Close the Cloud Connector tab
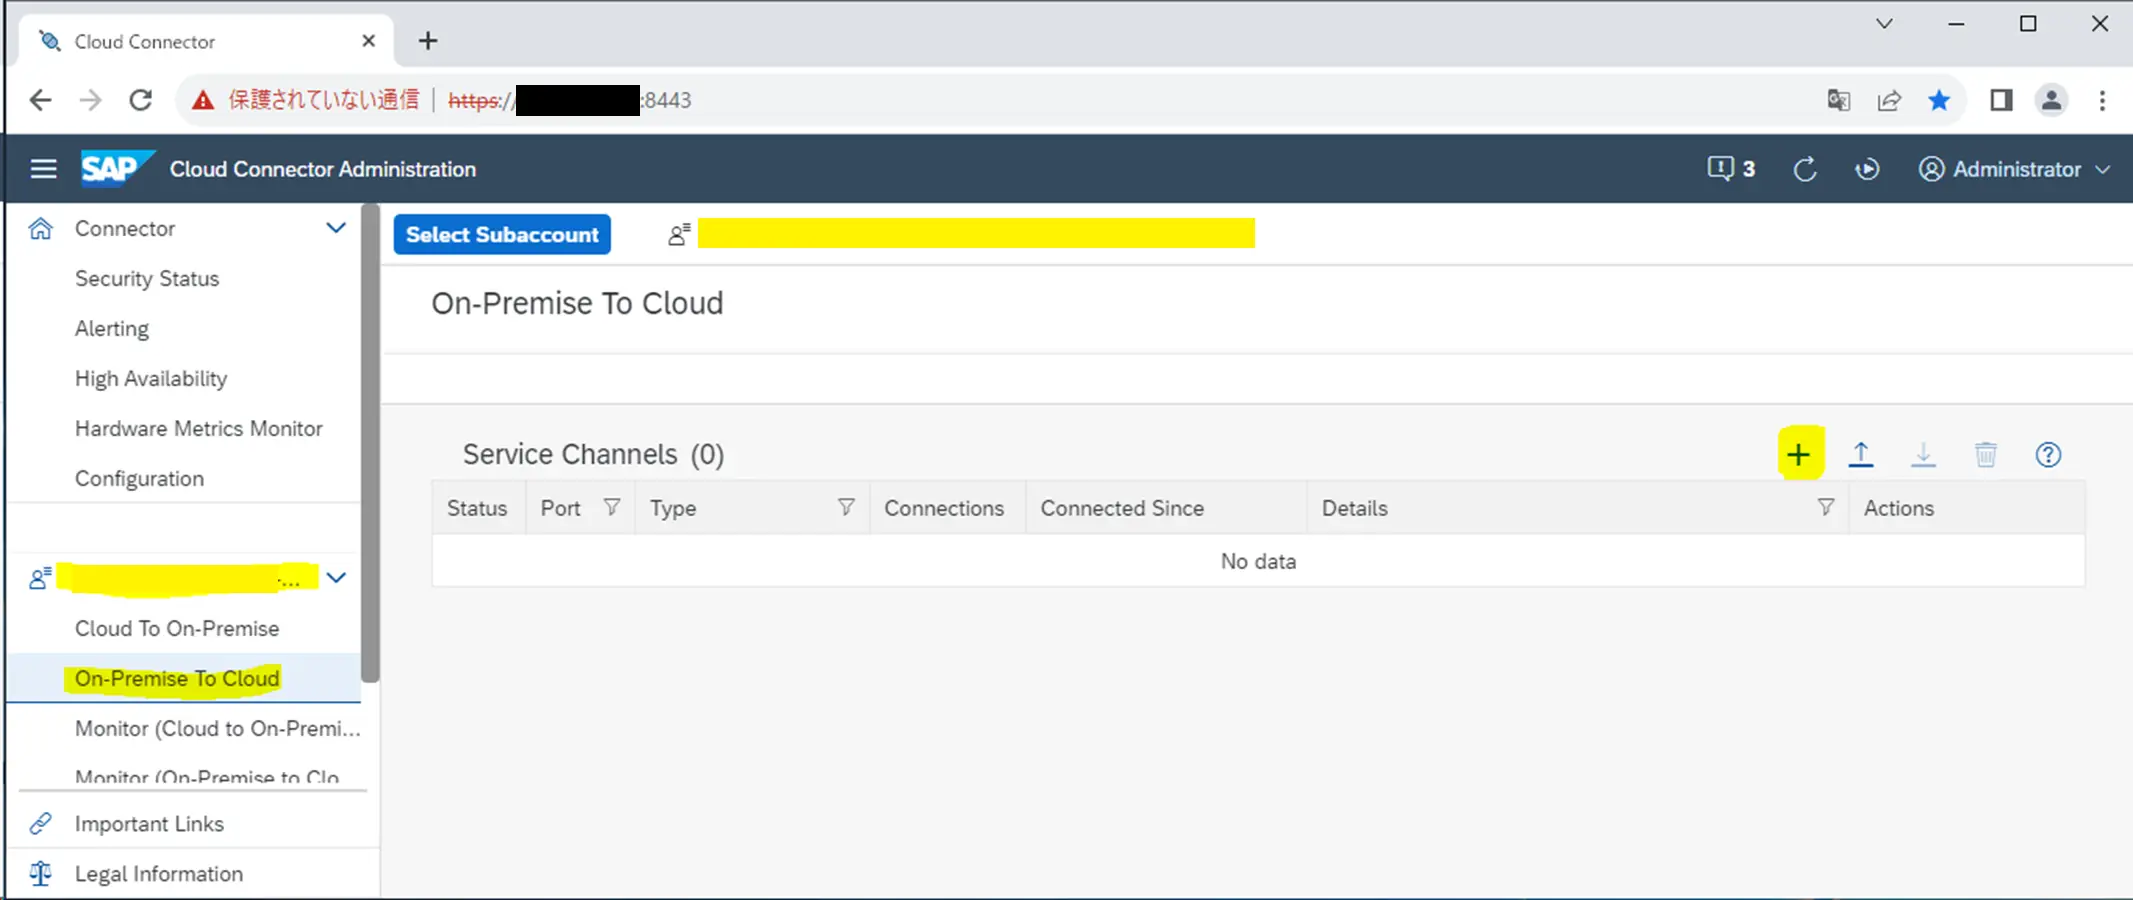The height and width of the screenshot is (900, 2133). [368, 41]
